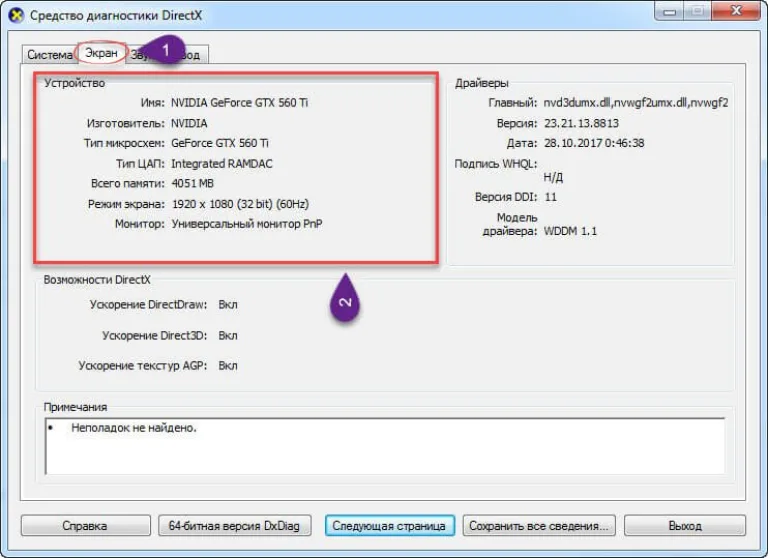Image resolution: width=768 pixels, height=558 pixels.
Task: Click driver date 28.10.2017 0:46:38
Action: coord(594,143)
